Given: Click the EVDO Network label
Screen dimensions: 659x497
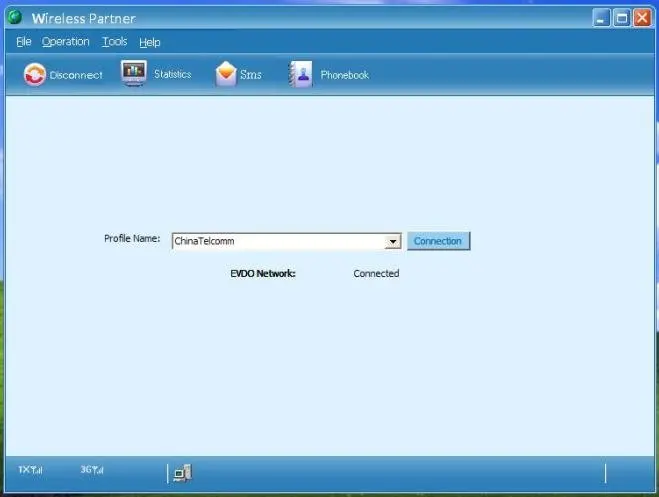Looking at the screenshot, I should coord(263,273).
